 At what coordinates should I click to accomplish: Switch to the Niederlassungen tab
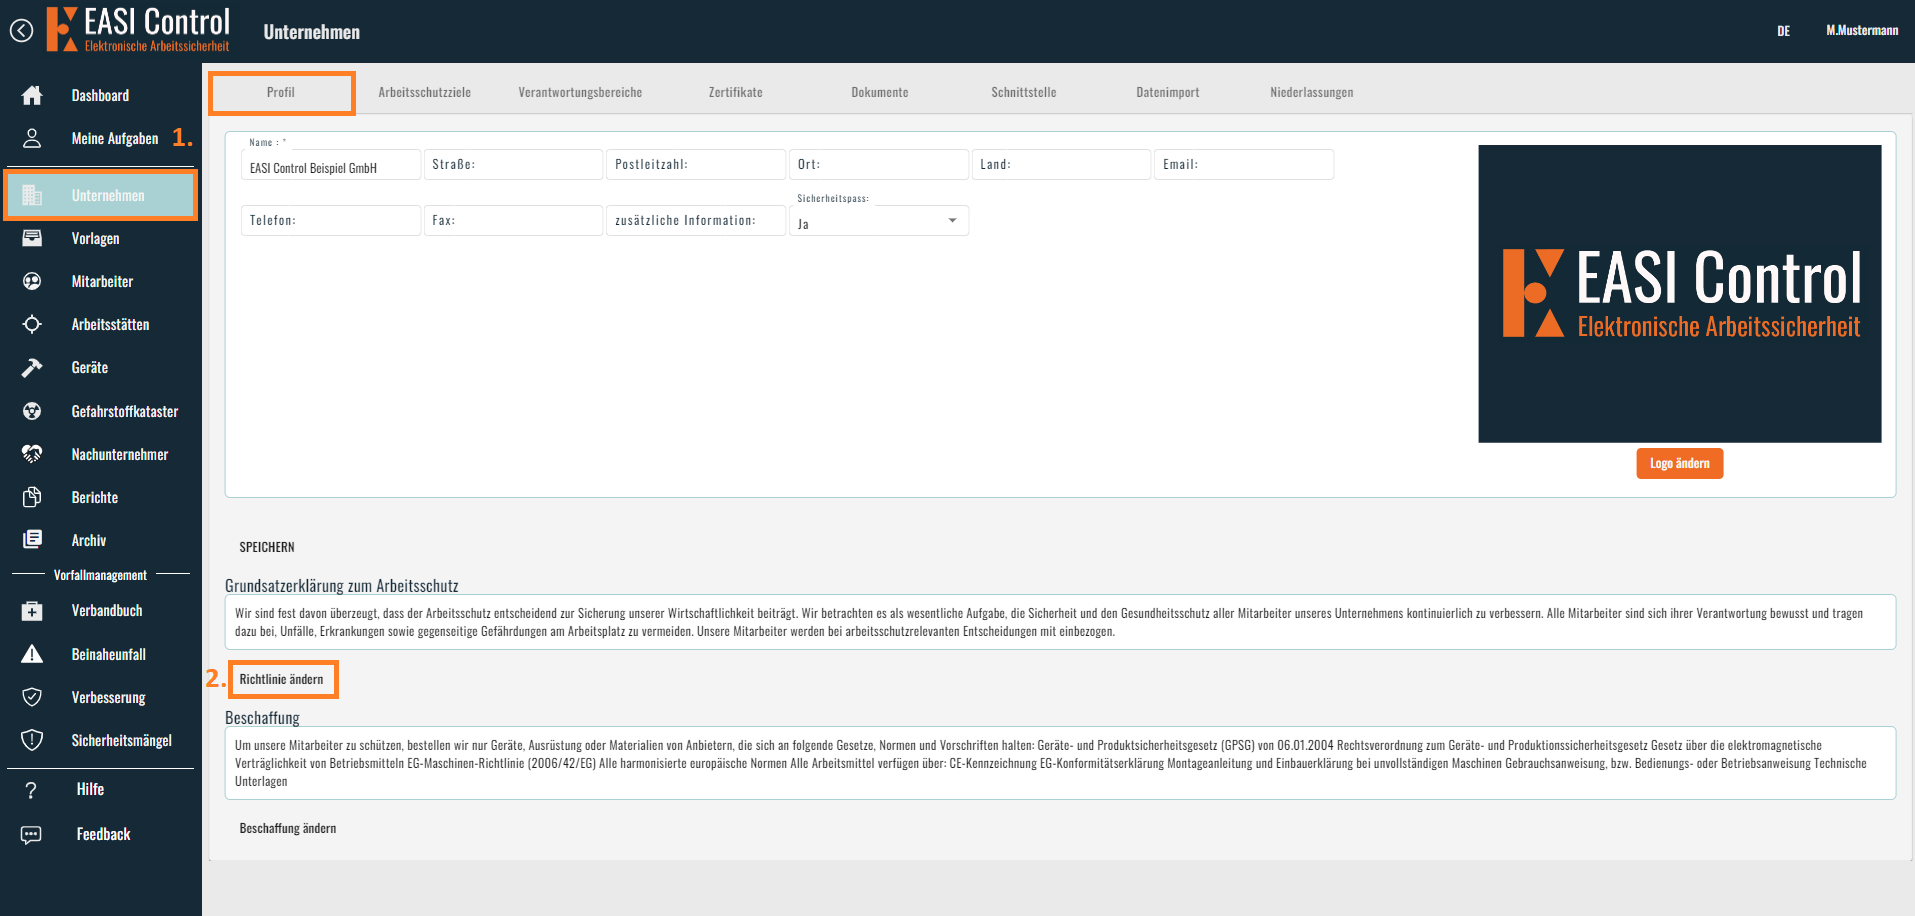[1312, 92]
